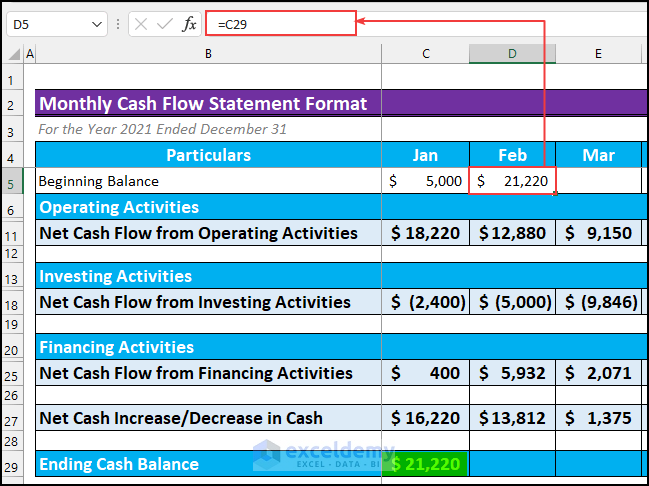649x486 pixels.
Task: Click the $5,932 financing cash flow cell
Action: click(x=512, y=373)
